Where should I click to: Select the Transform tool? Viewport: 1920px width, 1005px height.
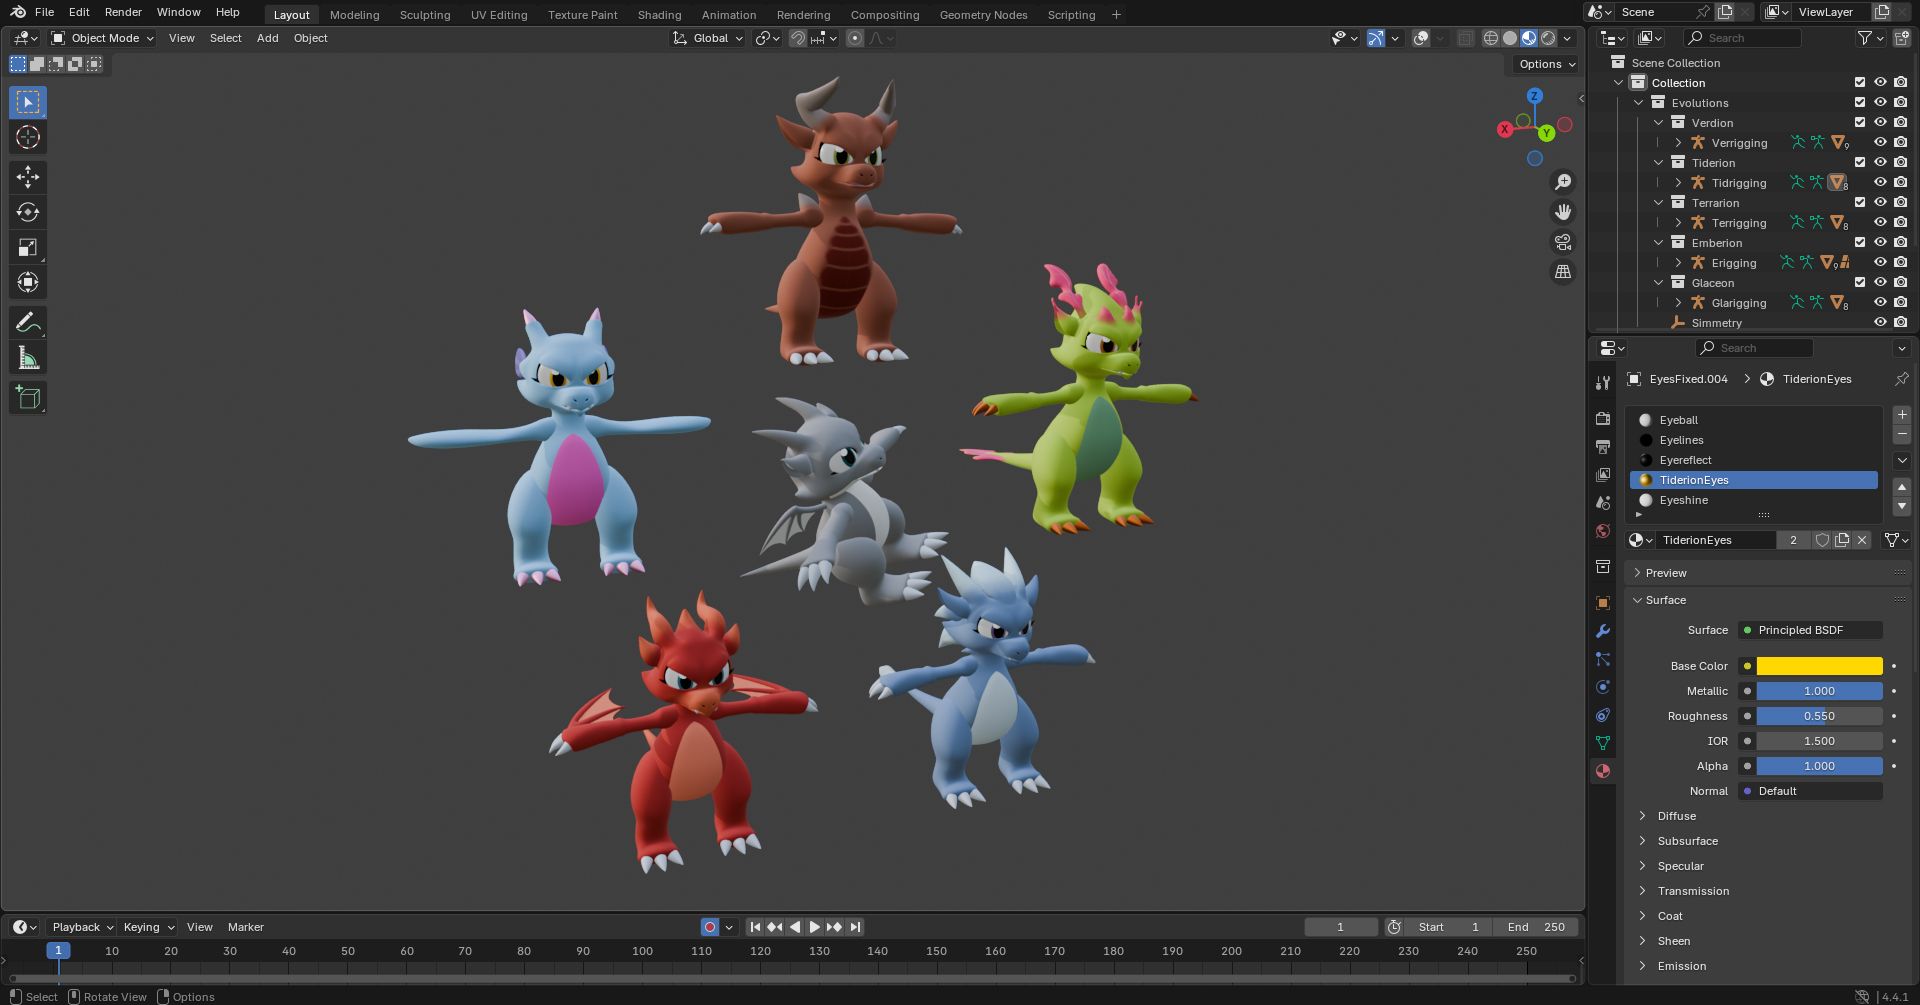coord(28,282)
